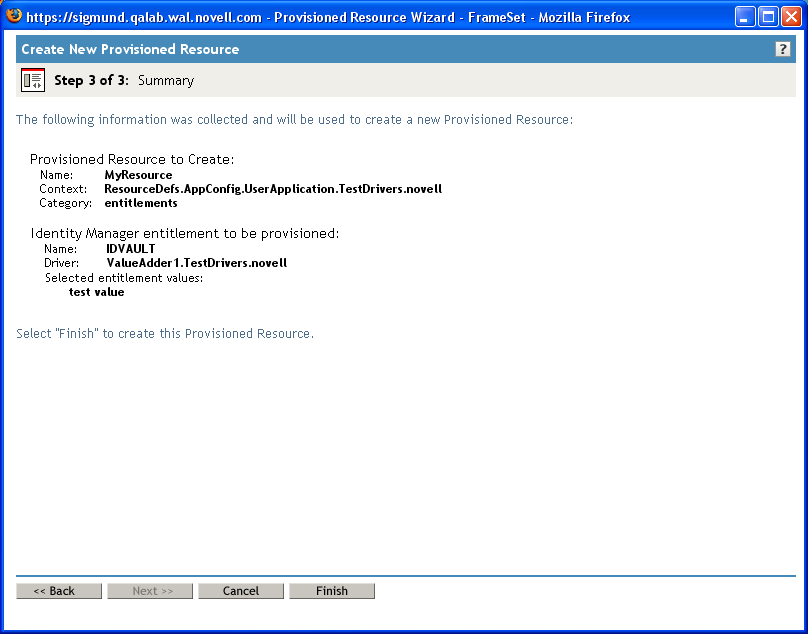Click Finish to create the resource
This screenshot has height=634, width=808.
pyautogui.click(x=332, y=591)
